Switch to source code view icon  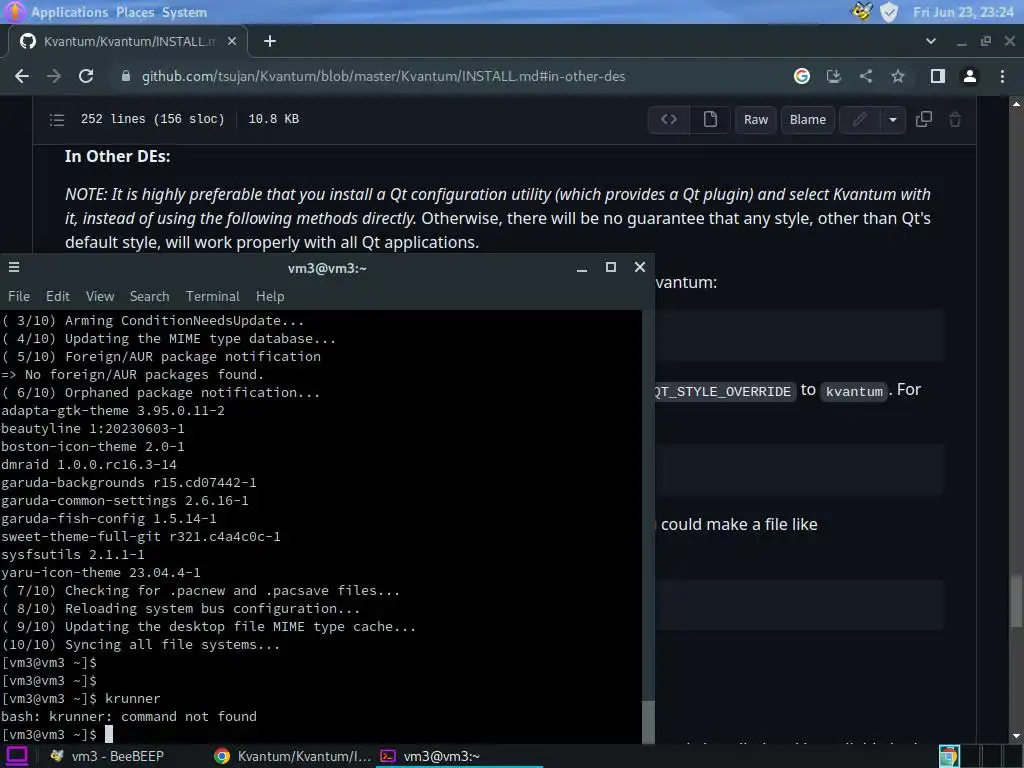[x=669, y=120]
